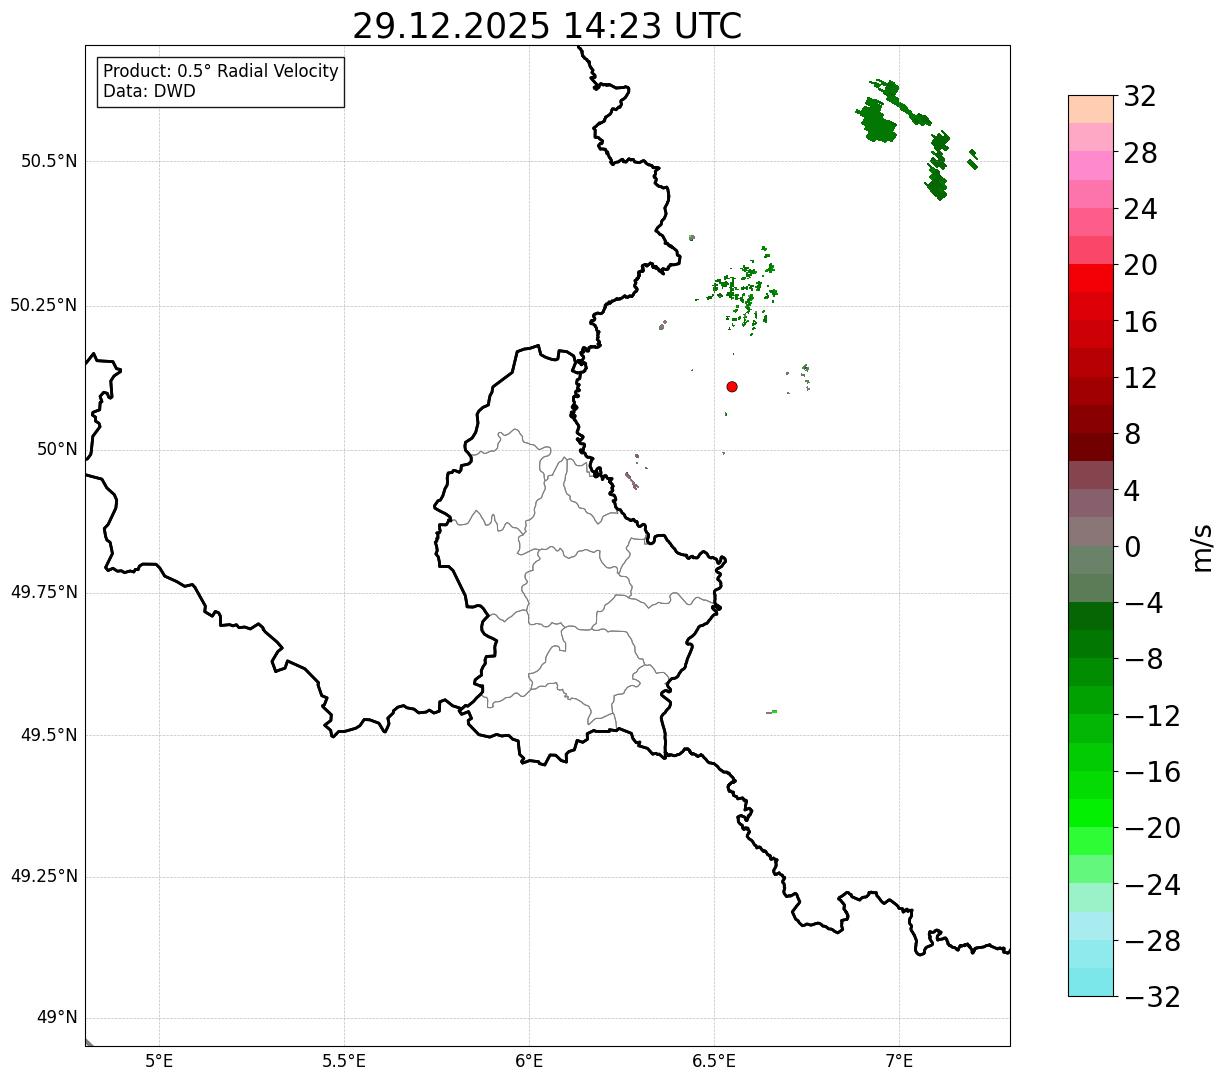Viewport: 1225px width, 1081px height.
Task: Click the 49.75°N latitude label
Action: tap(44, 592)
